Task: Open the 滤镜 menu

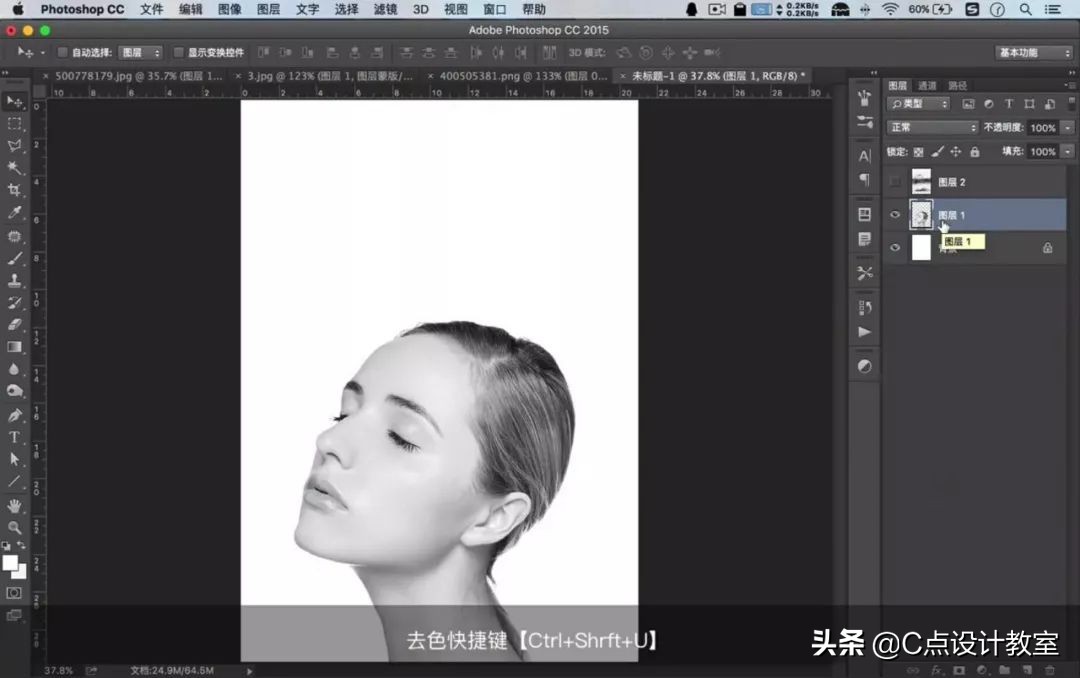Action: 385,9
